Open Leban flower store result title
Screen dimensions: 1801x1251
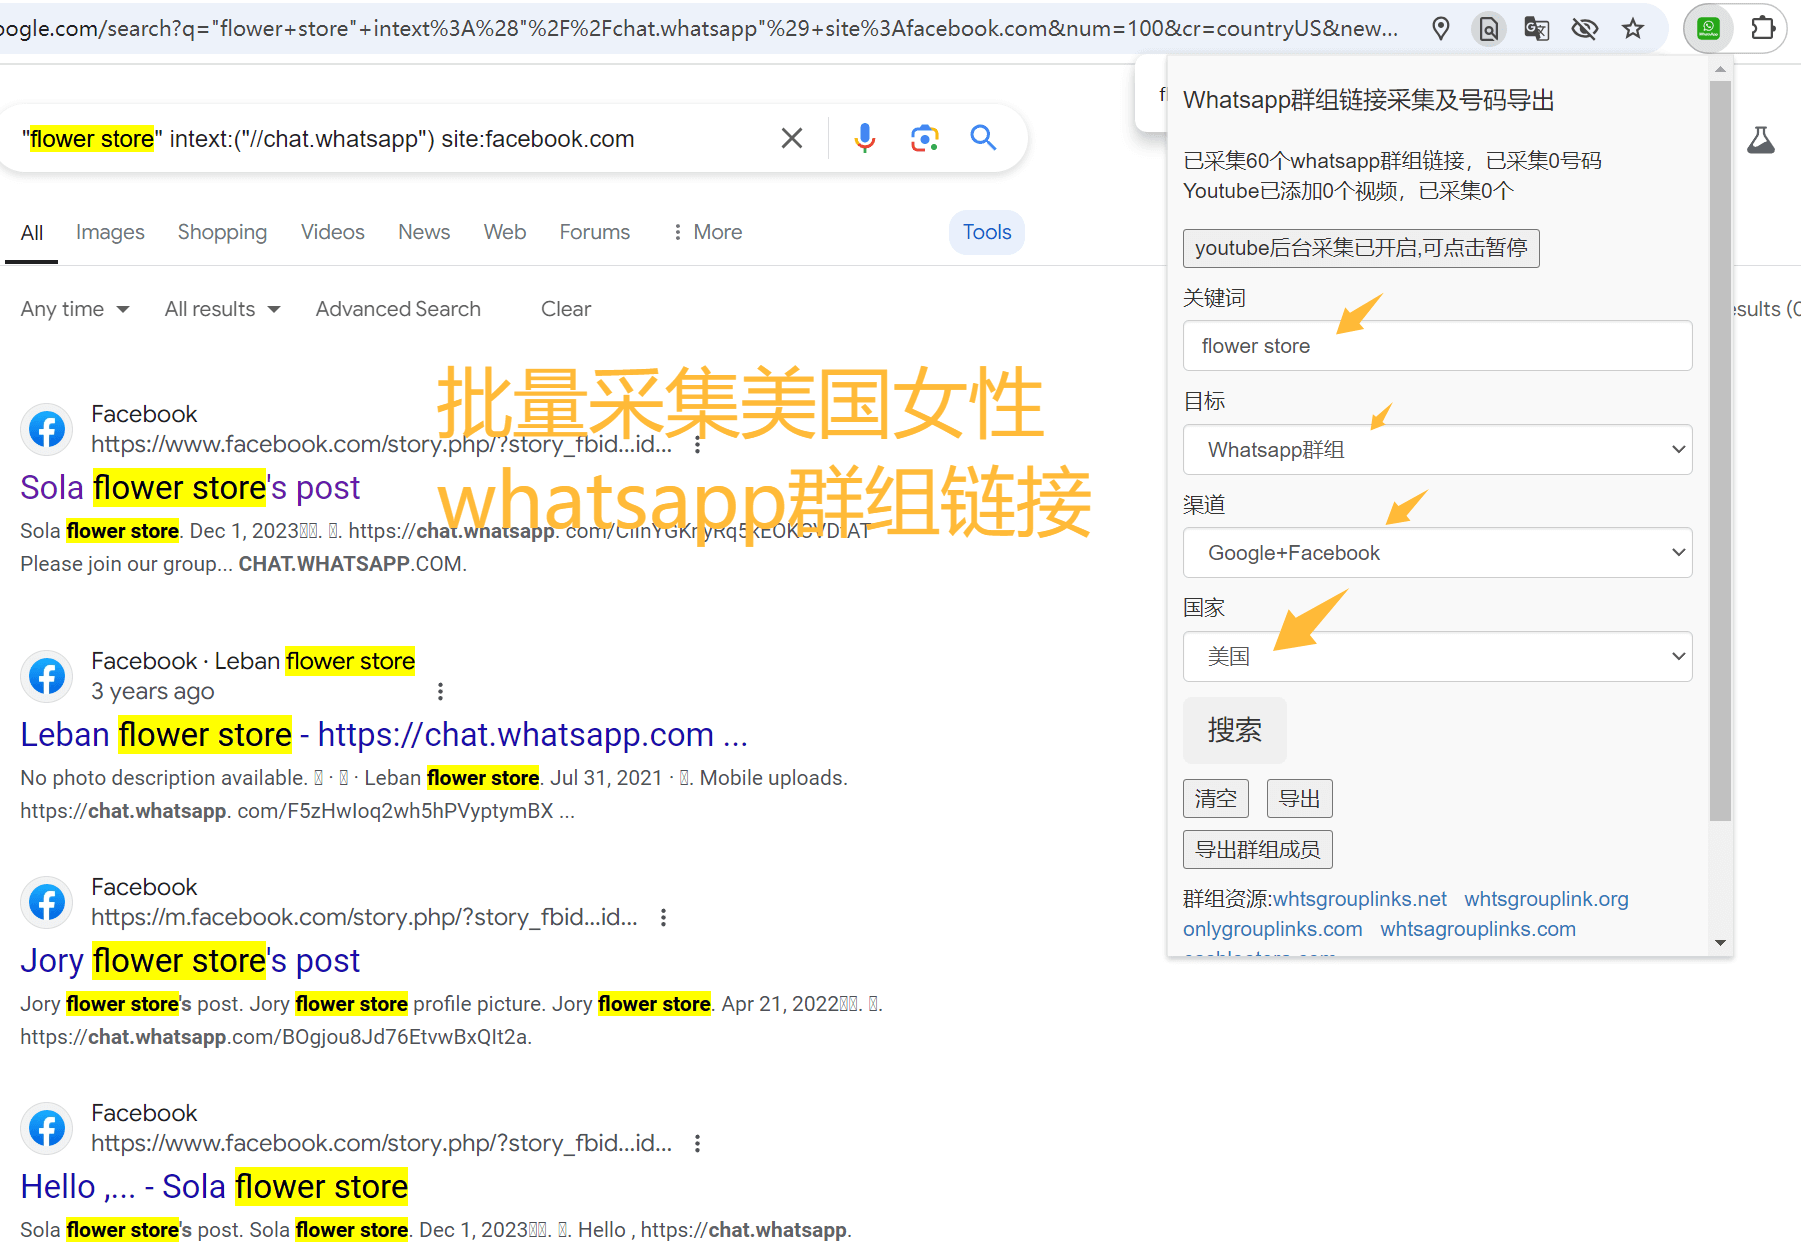[x=384, y=734]
